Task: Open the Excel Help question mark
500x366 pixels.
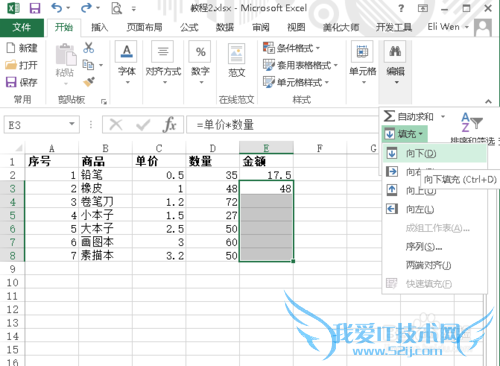Action: 401,8
